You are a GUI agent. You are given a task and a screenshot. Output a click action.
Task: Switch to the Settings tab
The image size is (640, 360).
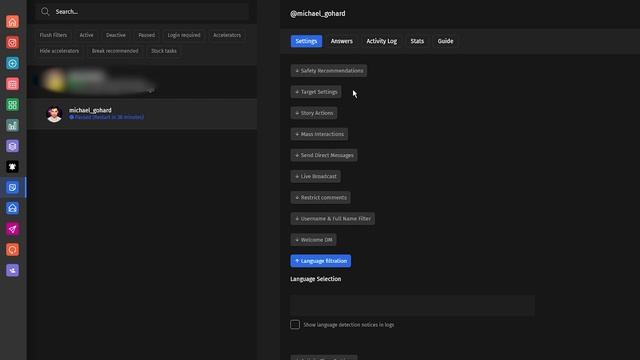click(306, 41)
